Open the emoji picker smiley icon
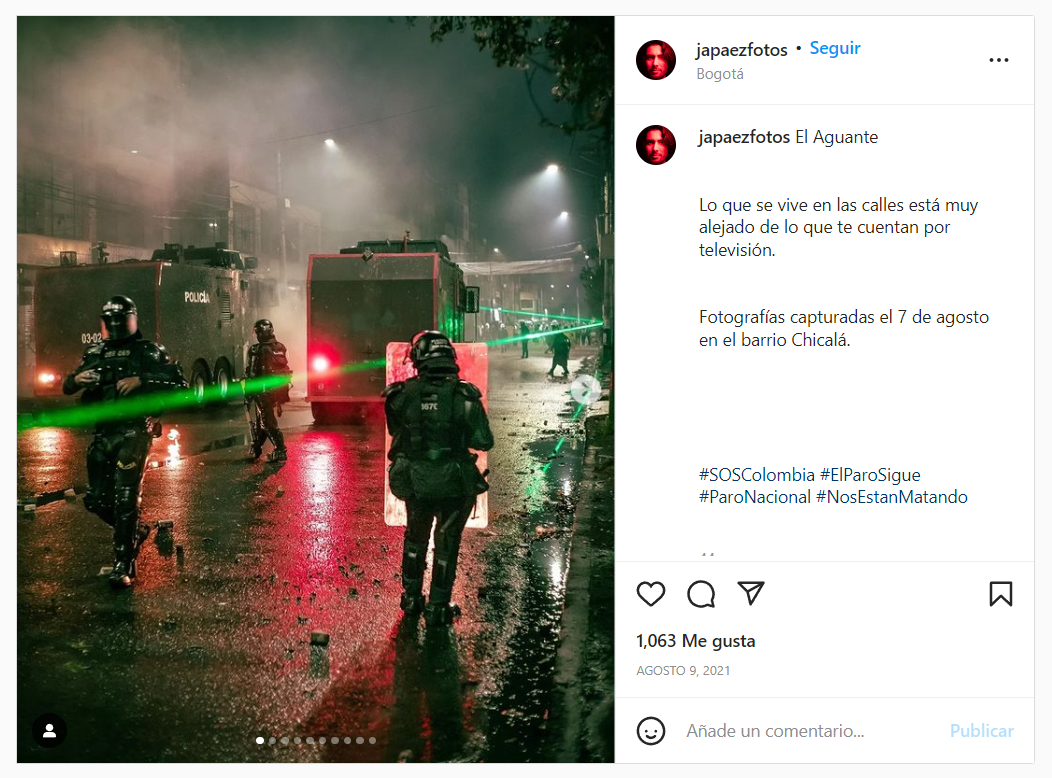 pyautogui.click(x=651, y=731)
